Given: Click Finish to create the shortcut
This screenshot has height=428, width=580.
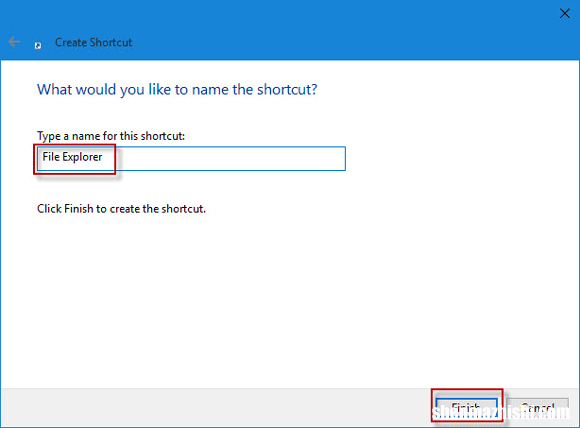Looking at the screenshot, I should 466,408.
